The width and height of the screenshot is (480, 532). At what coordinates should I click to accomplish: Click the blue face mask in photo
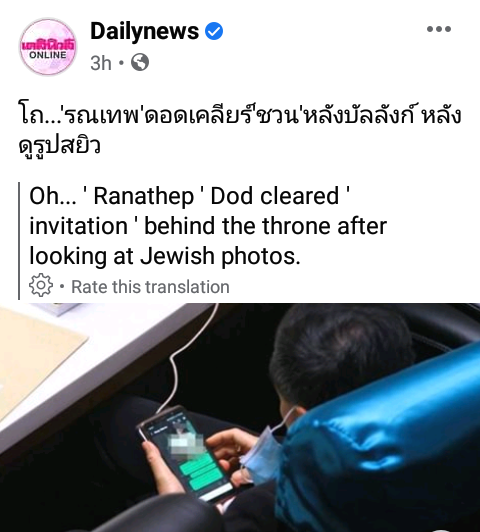pos(263,451)
